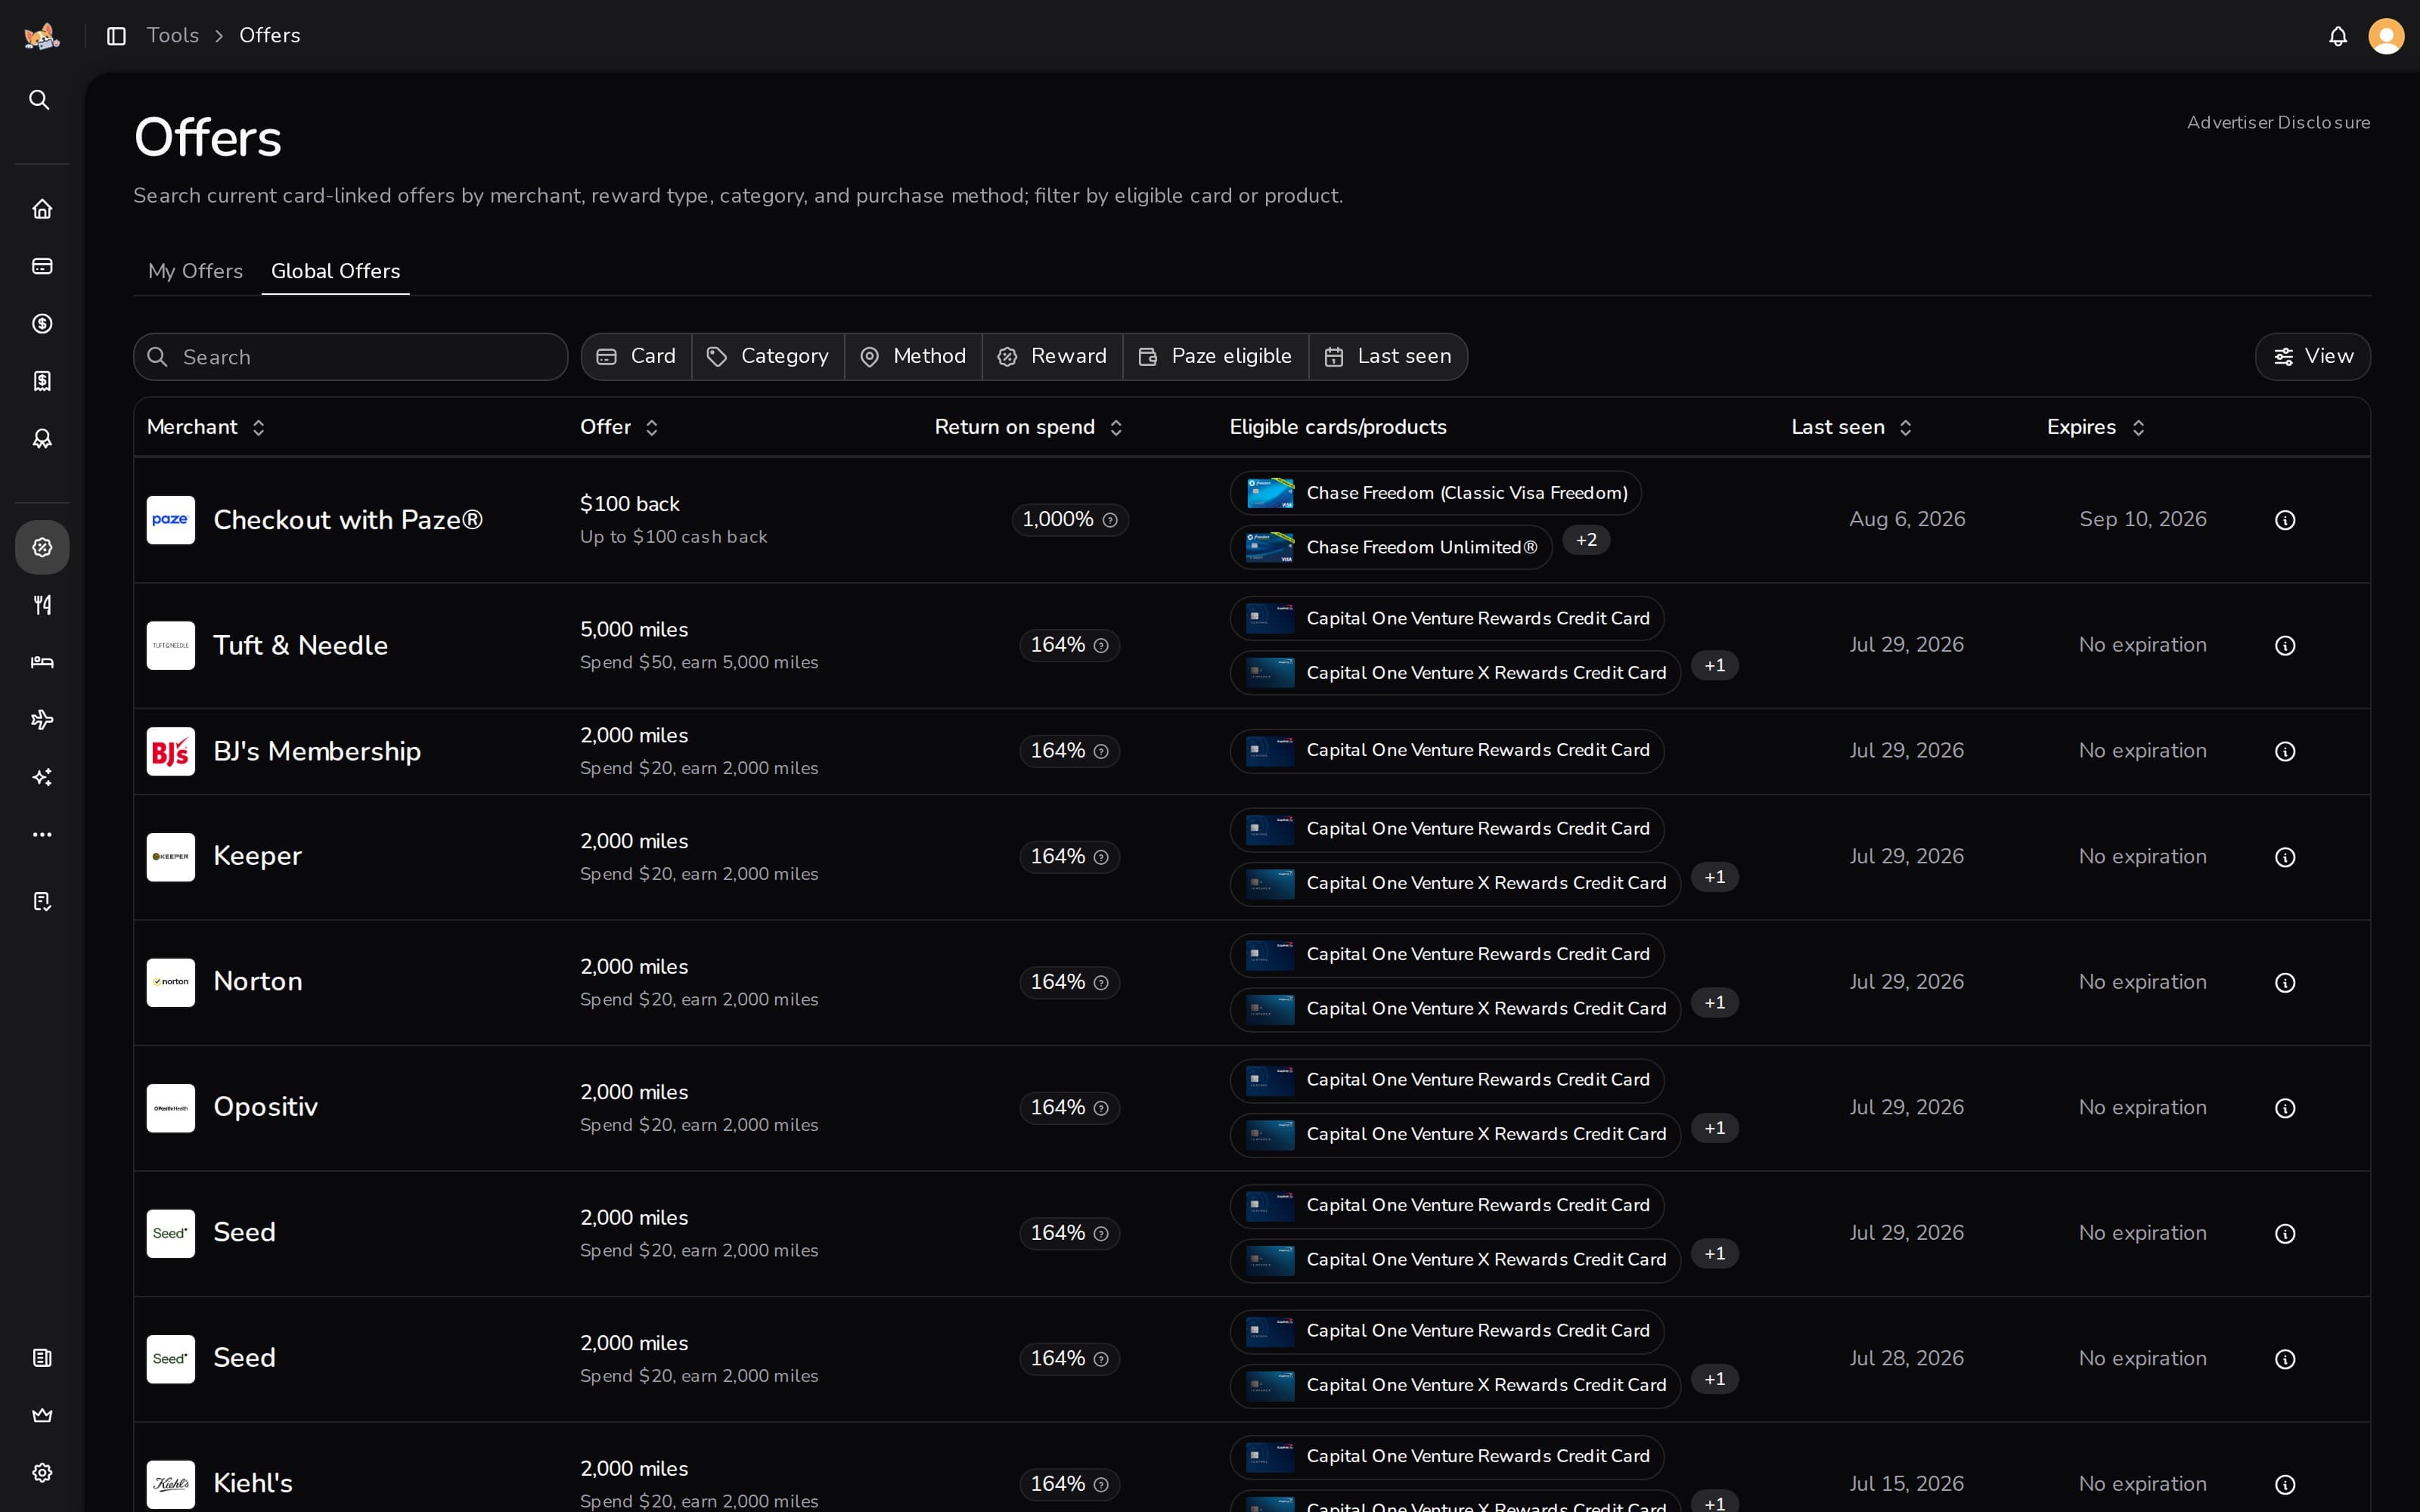Screen dimensions: 2420x1512
Task: Open details icon for Checkout with Paze row
Action: pos(2285,520)
